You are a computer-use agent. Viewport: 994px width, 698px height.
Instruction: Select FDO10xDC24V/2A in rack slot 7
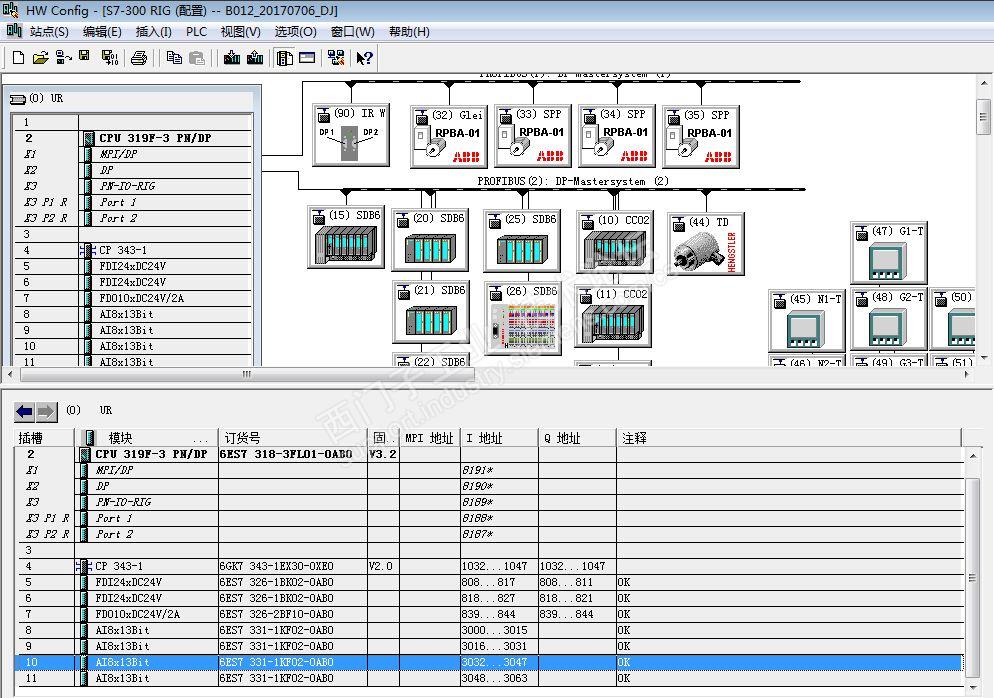click(141, 299)
